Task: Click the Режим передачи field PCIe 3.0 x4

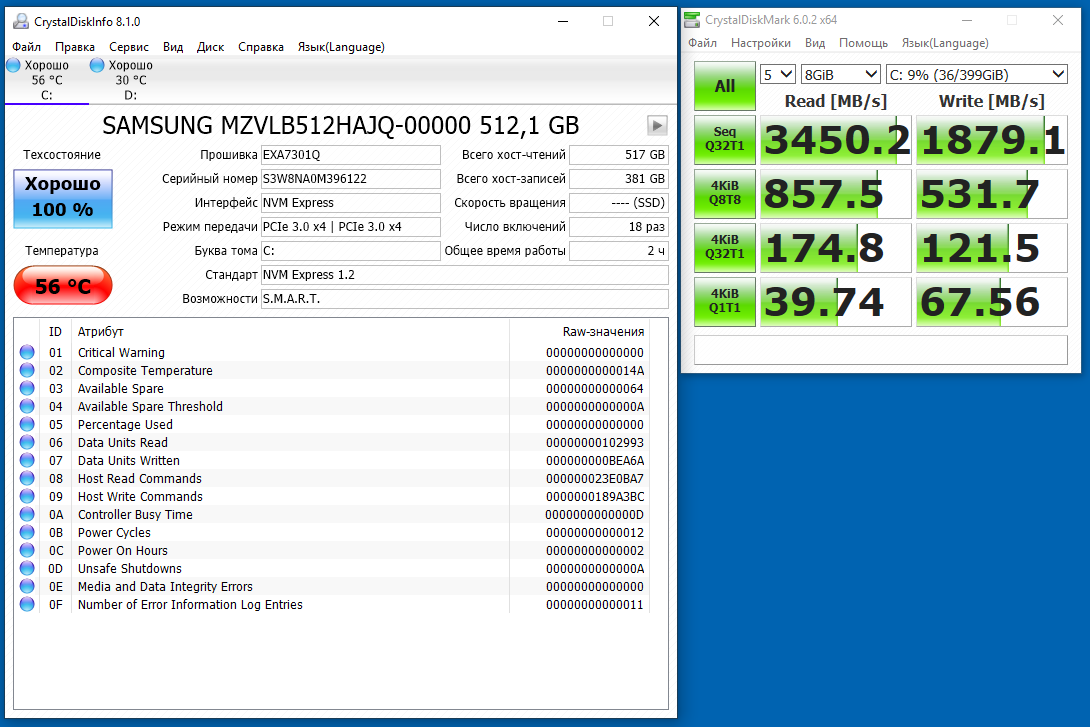Action: [x=350, y=227]
